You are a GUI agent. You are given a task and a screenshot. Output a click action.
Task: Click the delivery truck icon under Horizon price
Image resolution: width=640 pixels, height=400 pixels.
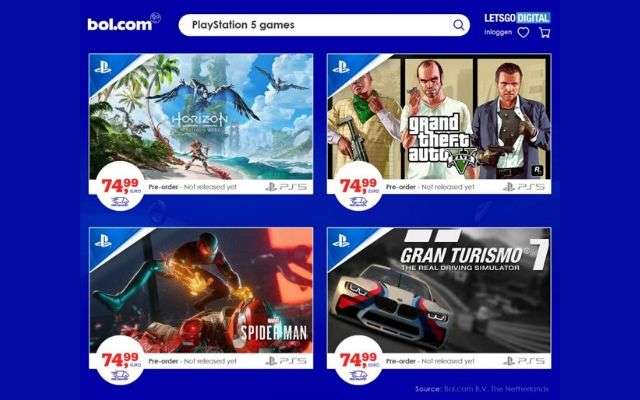120,202
